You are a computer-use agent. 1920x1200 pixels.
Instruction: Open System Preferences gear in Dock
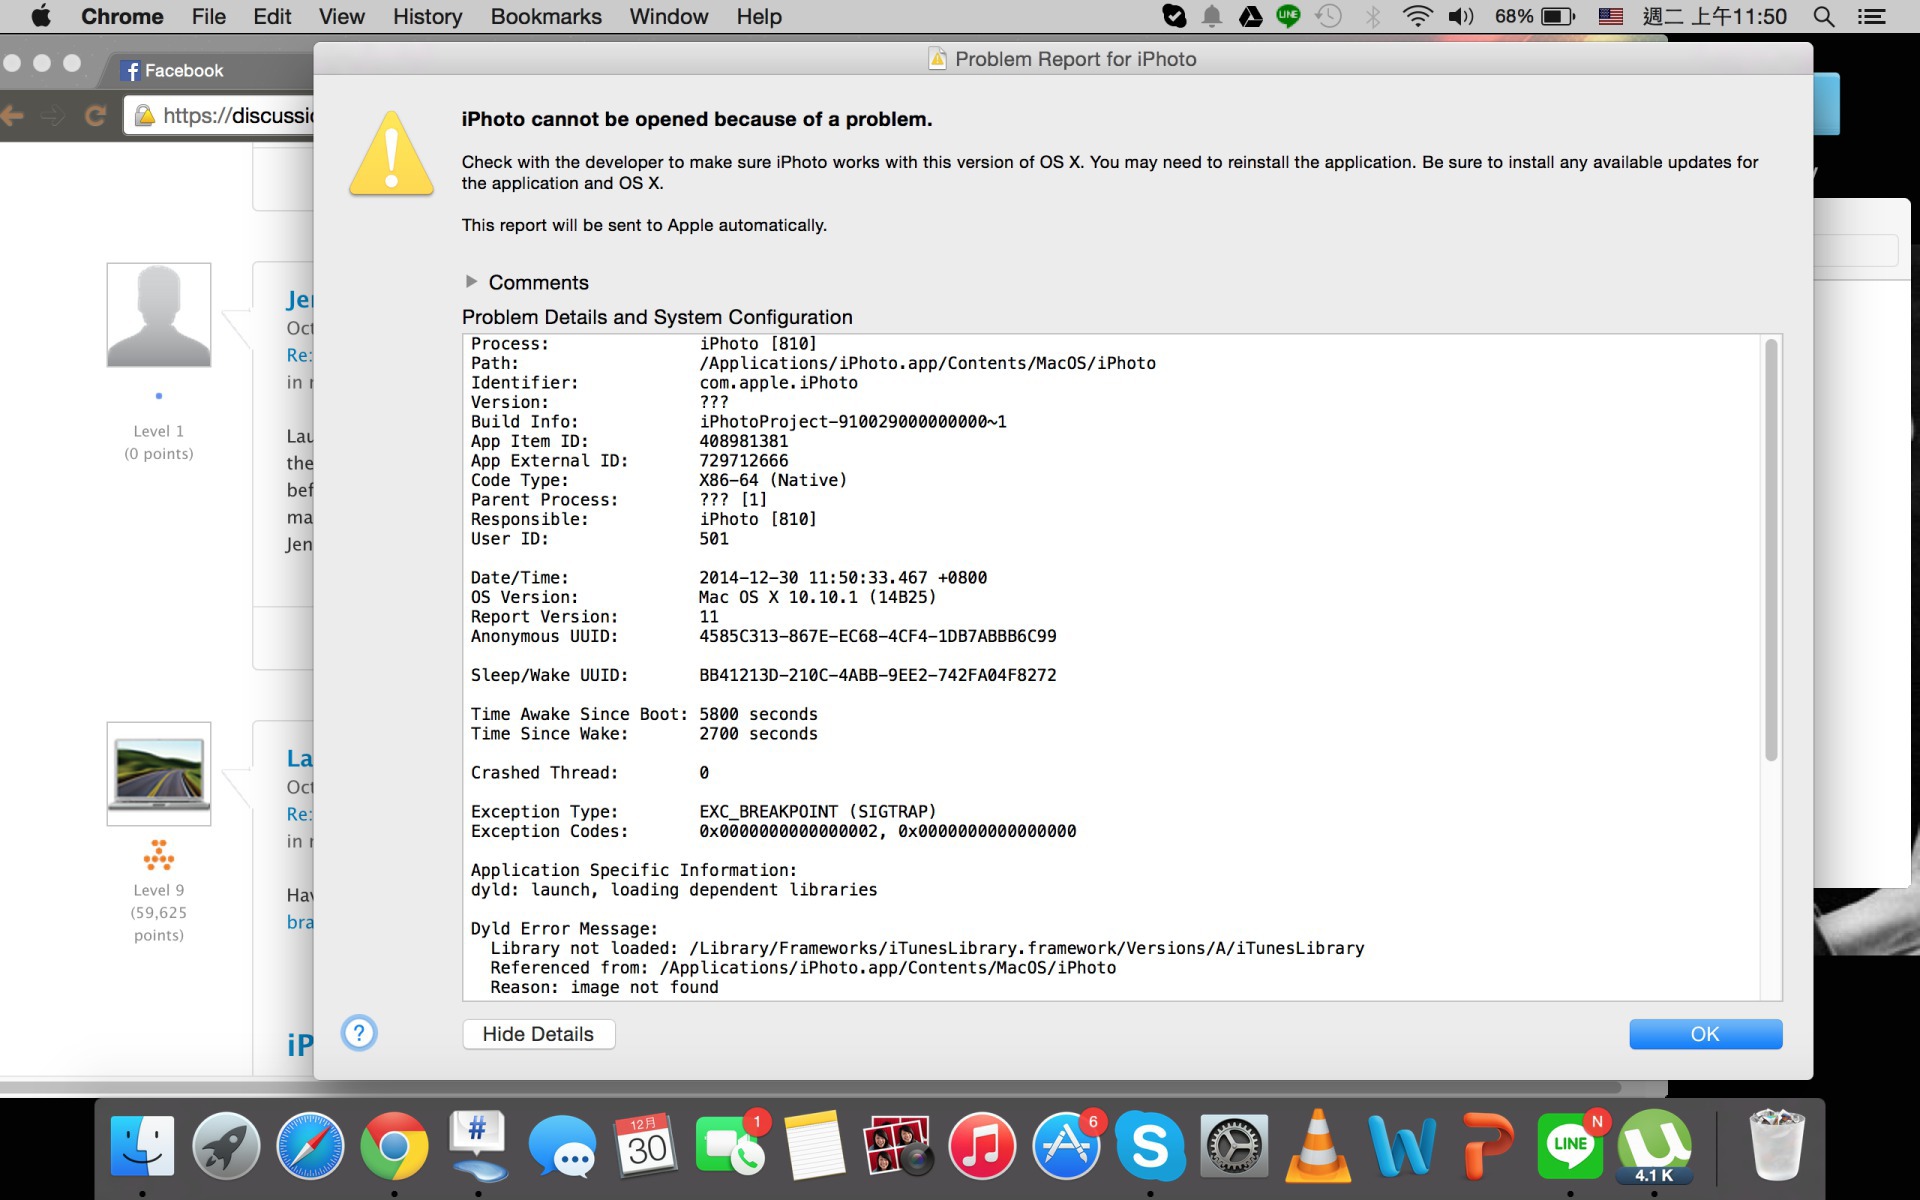[1234, 1146]
